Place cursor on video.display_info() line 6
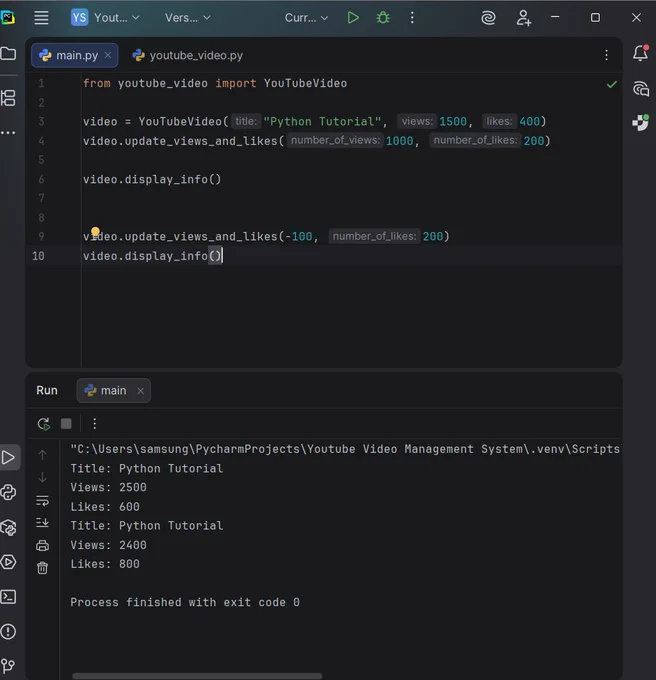656x680 pixels. point(152,179)
